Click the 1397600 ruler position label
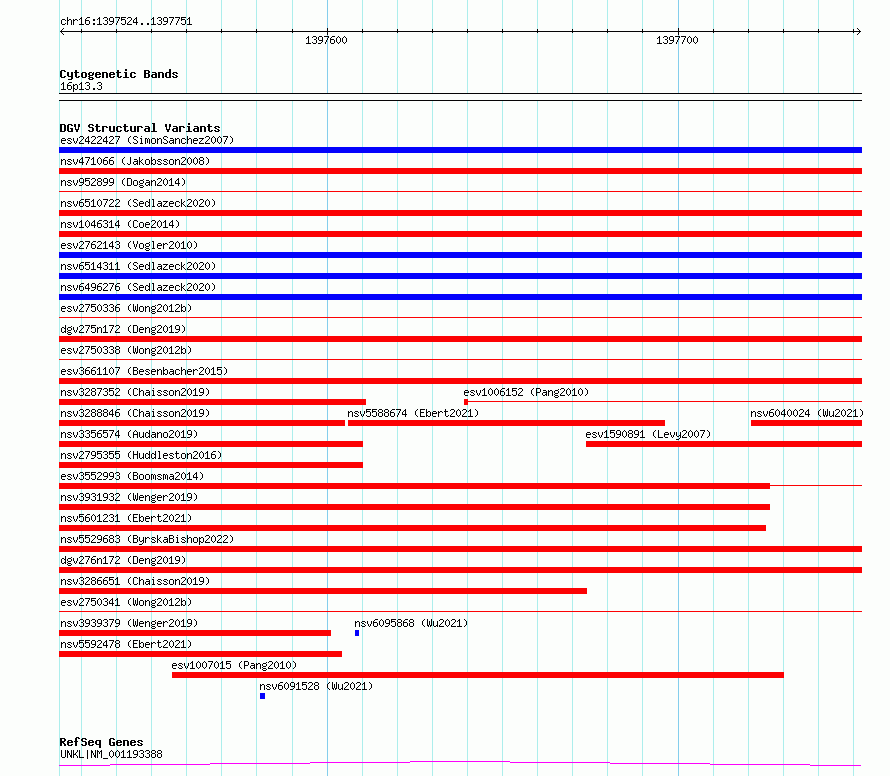This screenshot has height=776, width=890. (x=326, y=40)
